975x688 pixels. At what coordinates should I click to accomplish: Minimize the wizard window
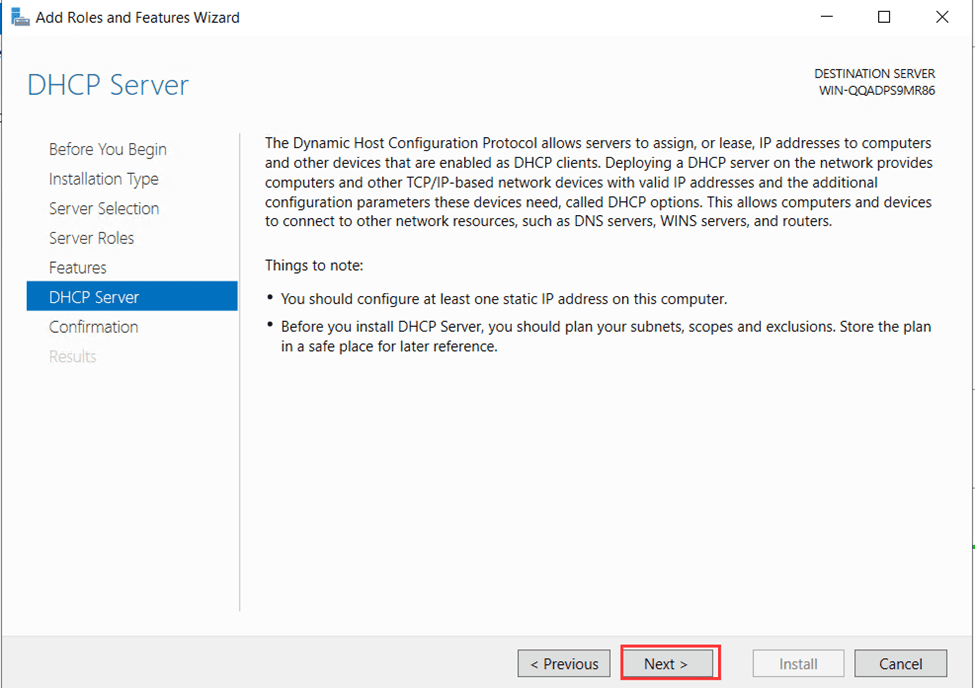[826, 17]
